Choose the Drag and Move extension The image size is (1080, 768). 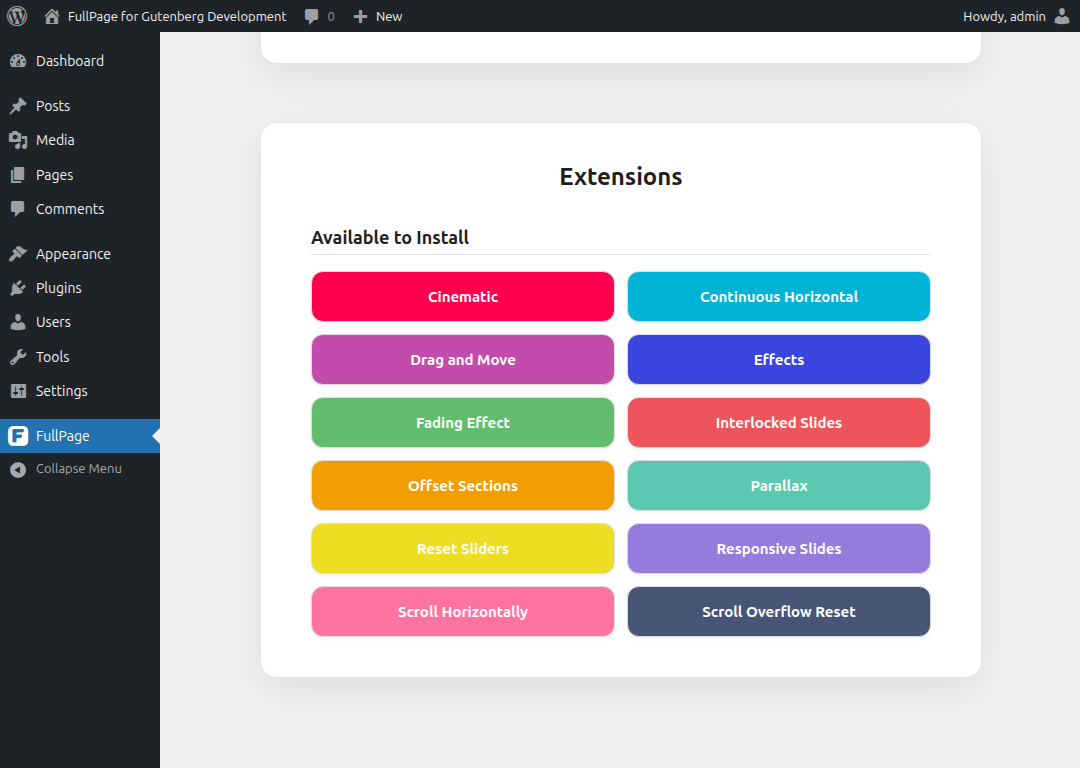point(463,360)
